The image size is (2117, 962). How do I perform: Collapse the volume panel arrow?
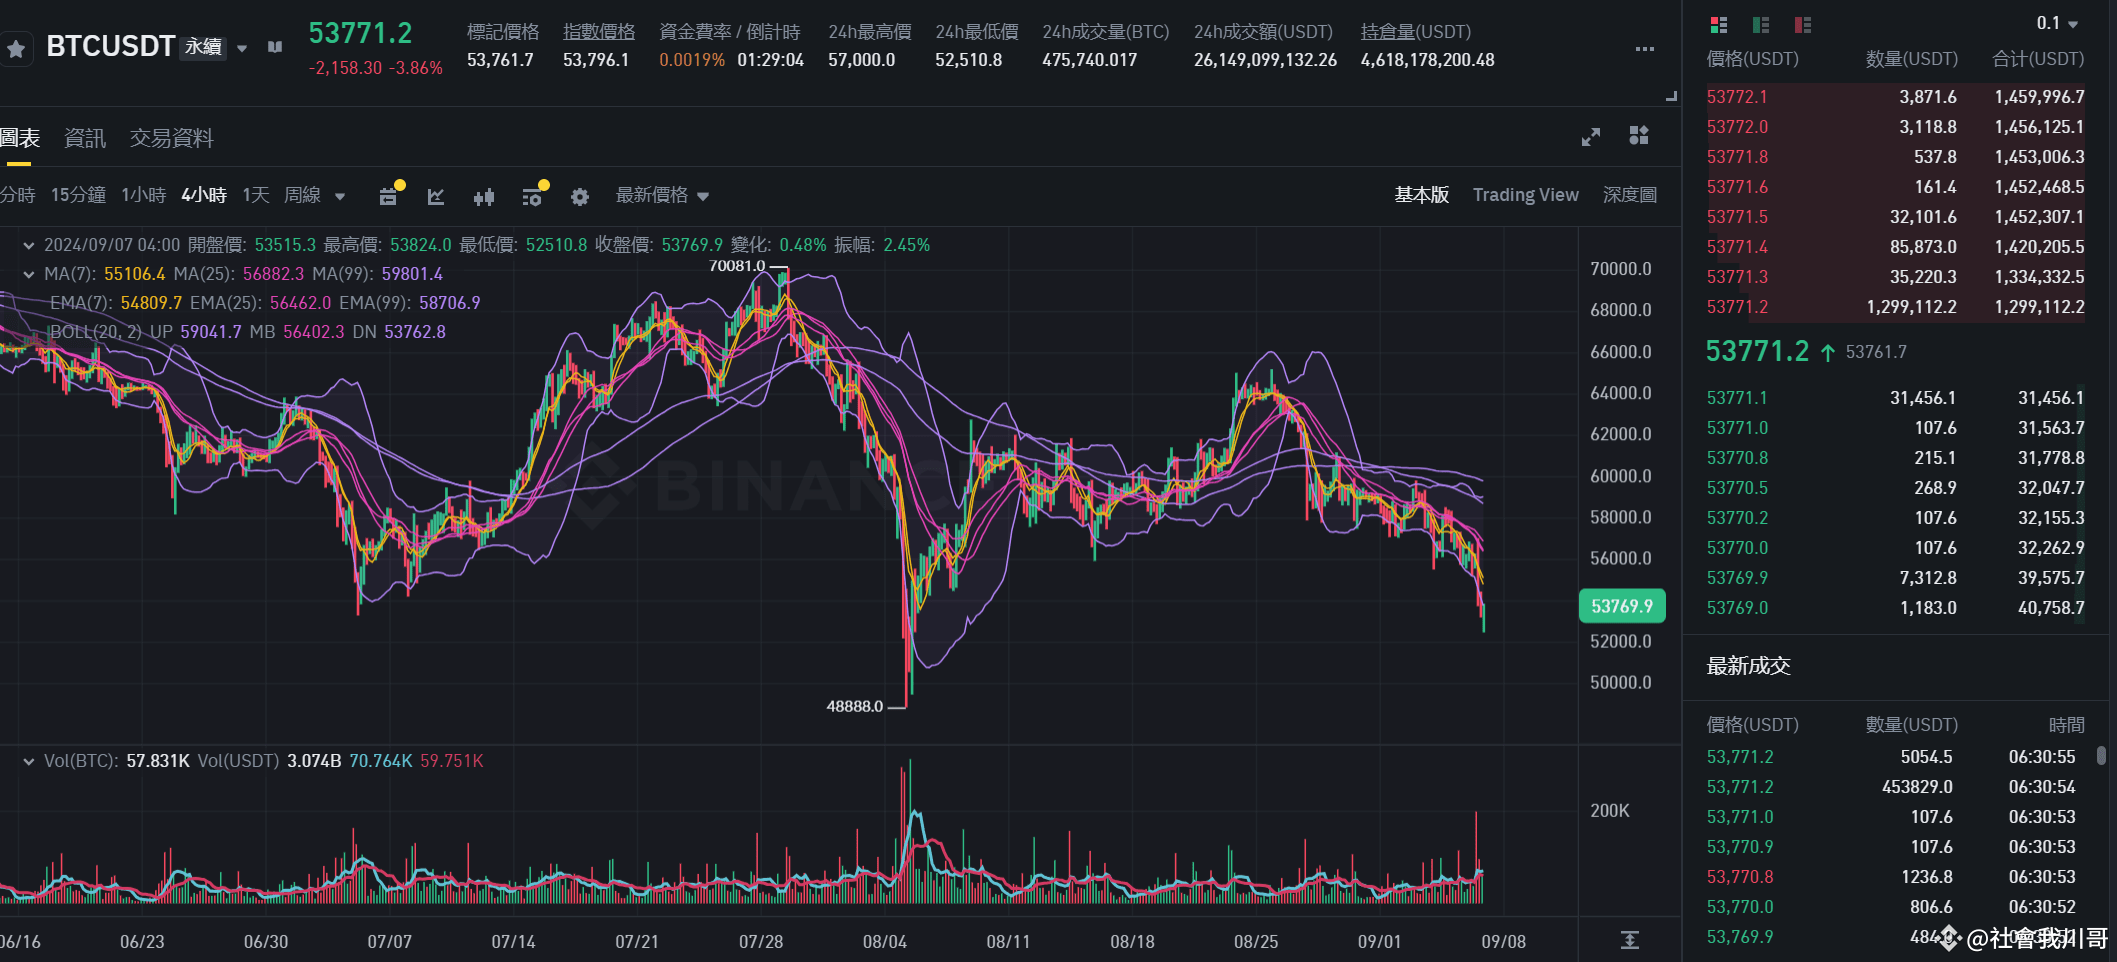tap(28, 760)
